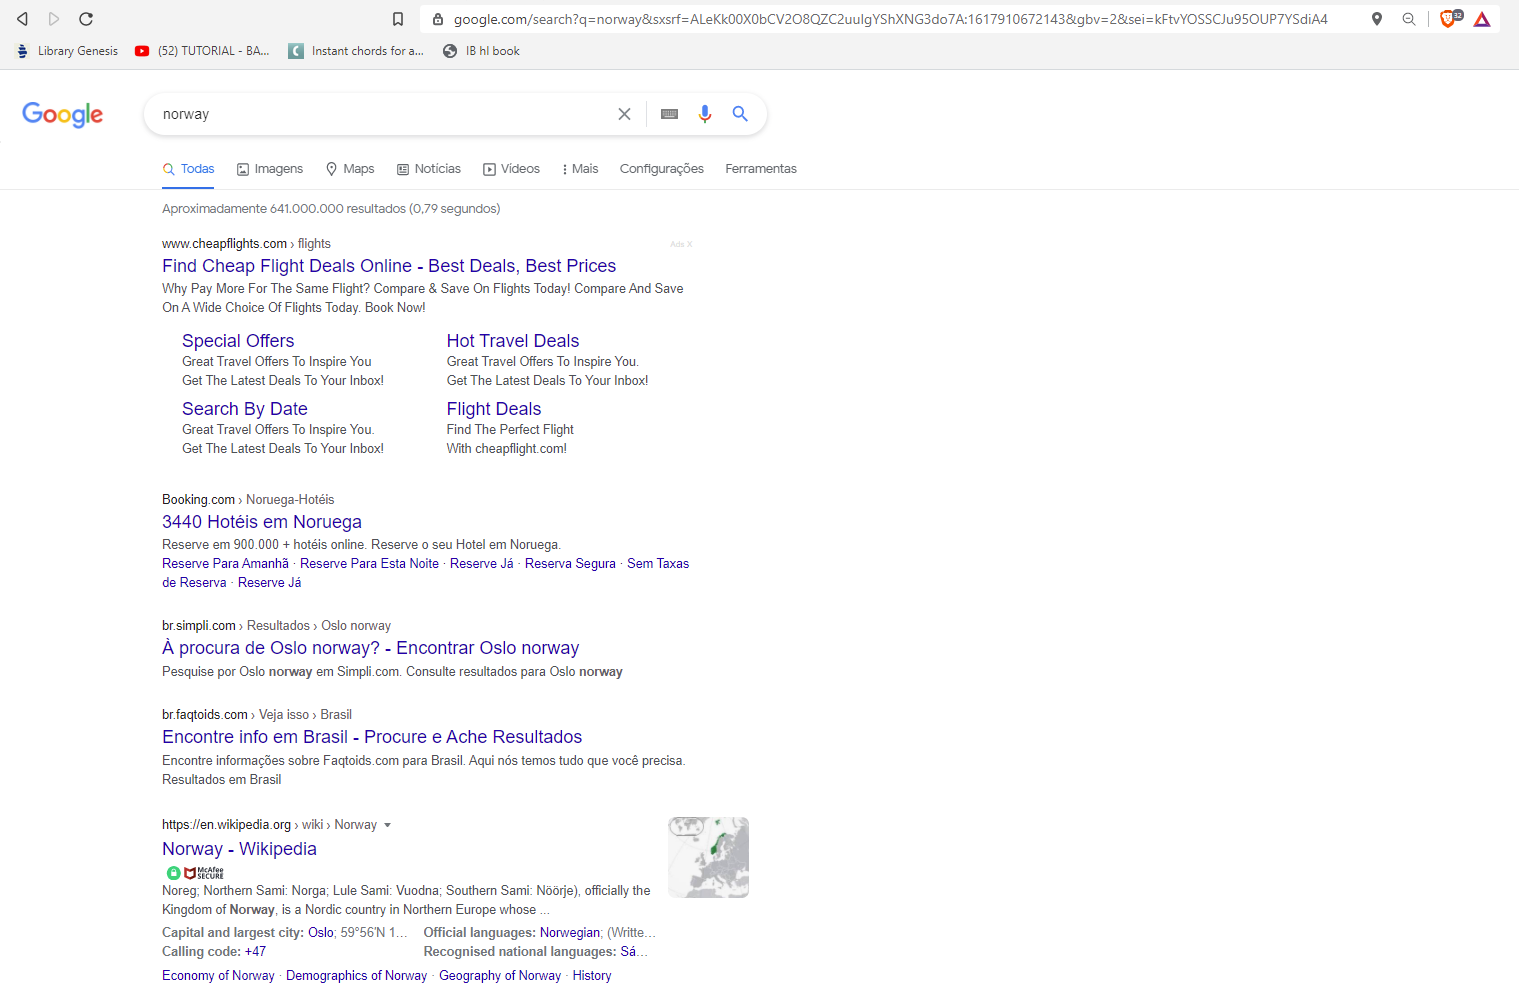This screenshot has height=1007, width=1519.
Task: Click the padlock site security icon
Action: pos(438,19)
